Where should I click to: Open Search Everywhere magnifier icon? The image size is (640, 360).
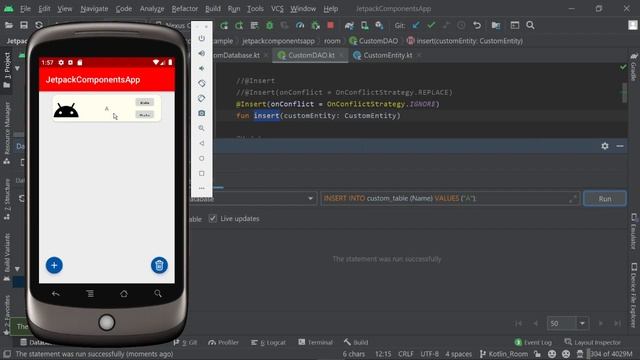(x=530, y=25)
